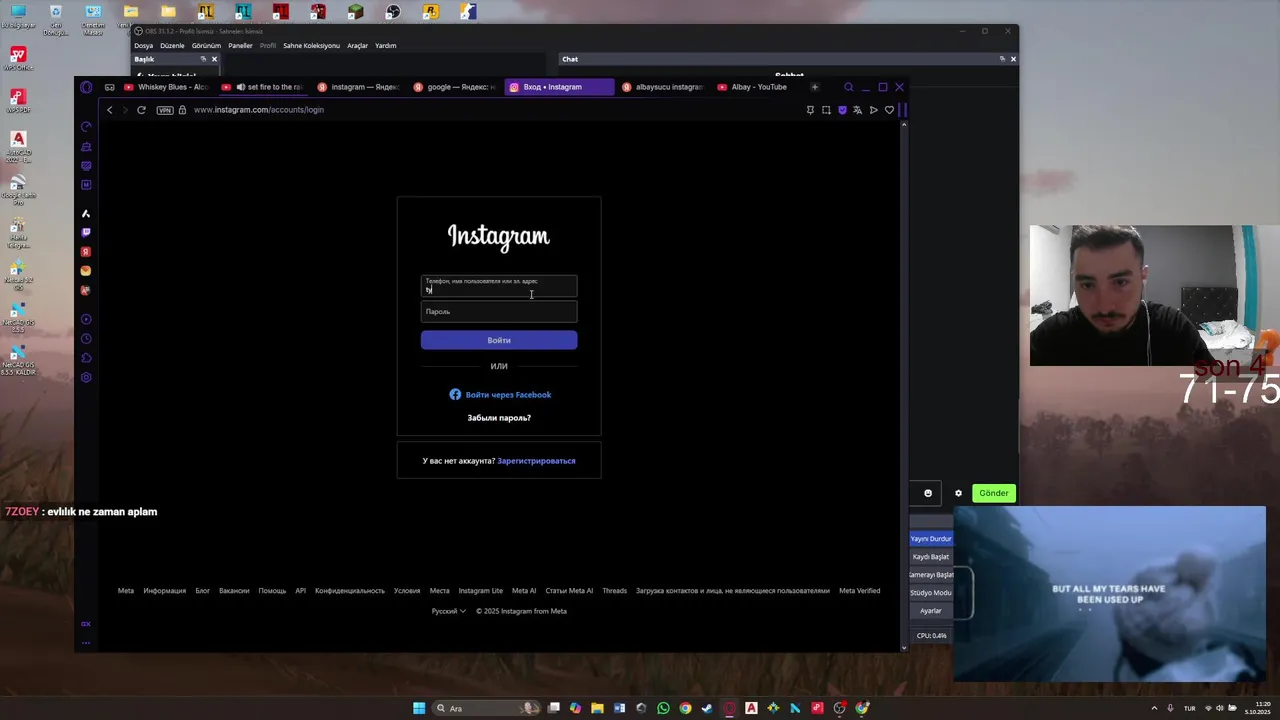The width and height of the screenshot is (1280, 720).
Task: Click 'Зарегистрироваться' sign-up link
Action: [x=536, y=461]
